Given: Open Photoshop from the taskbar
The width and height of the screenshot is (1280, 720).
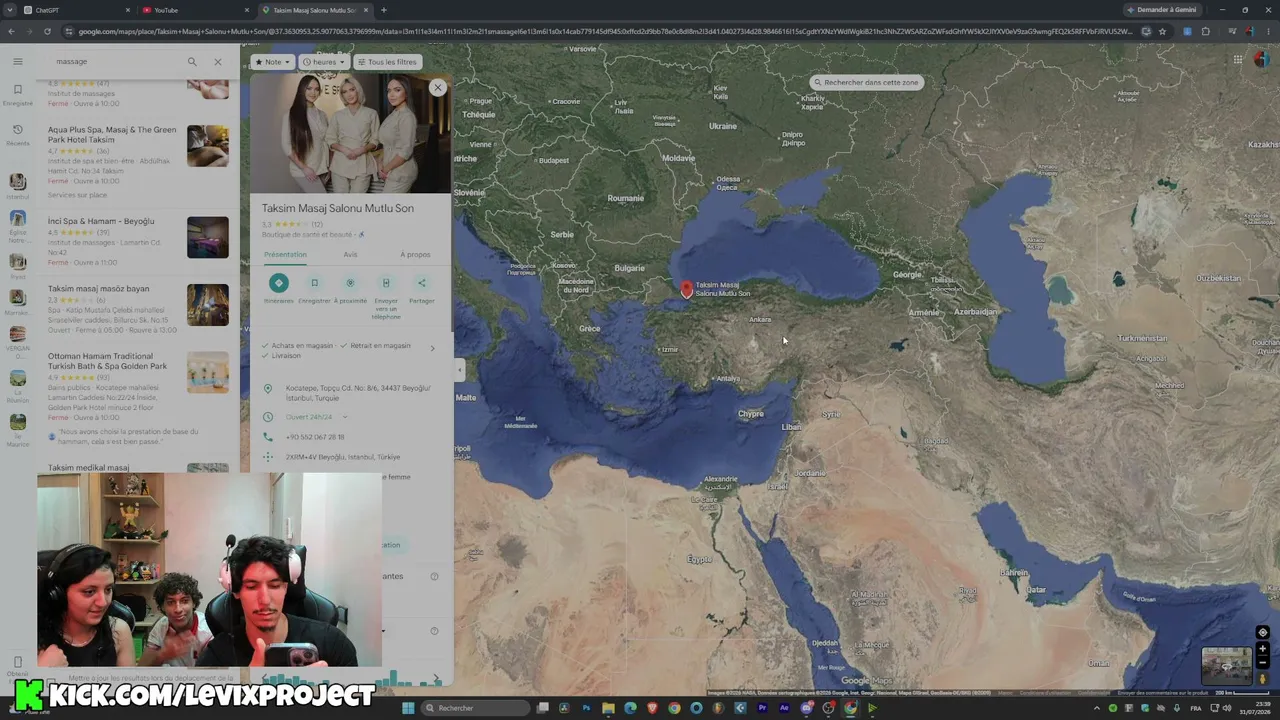Looking at the screenshot, I should pyautogui.click(x=586, y=708).
